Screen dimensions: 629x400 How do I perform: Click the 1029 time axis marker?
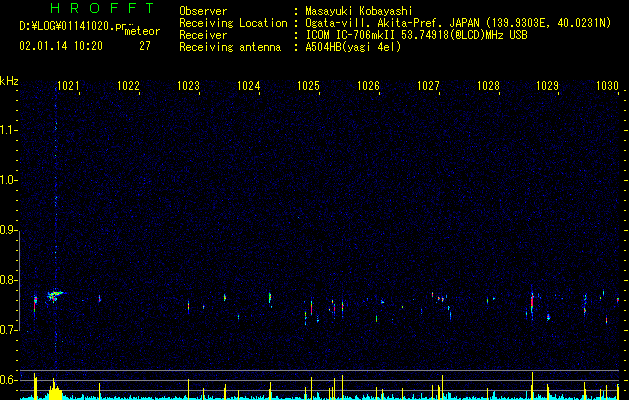[x=547, y=86]
